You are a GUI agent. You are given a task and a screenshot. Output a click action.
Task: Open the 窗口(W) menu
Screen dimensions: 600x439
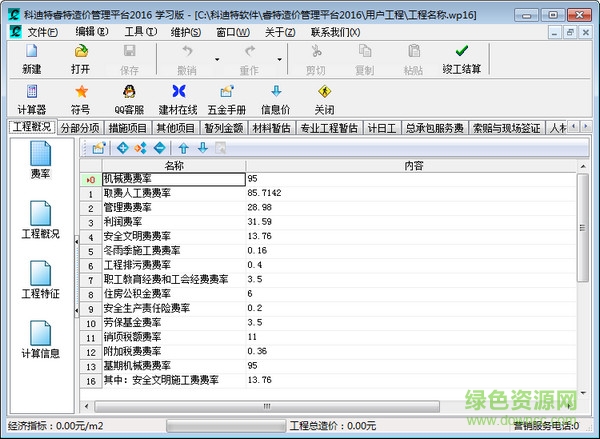pyautogui.click(x=233, y=32)
